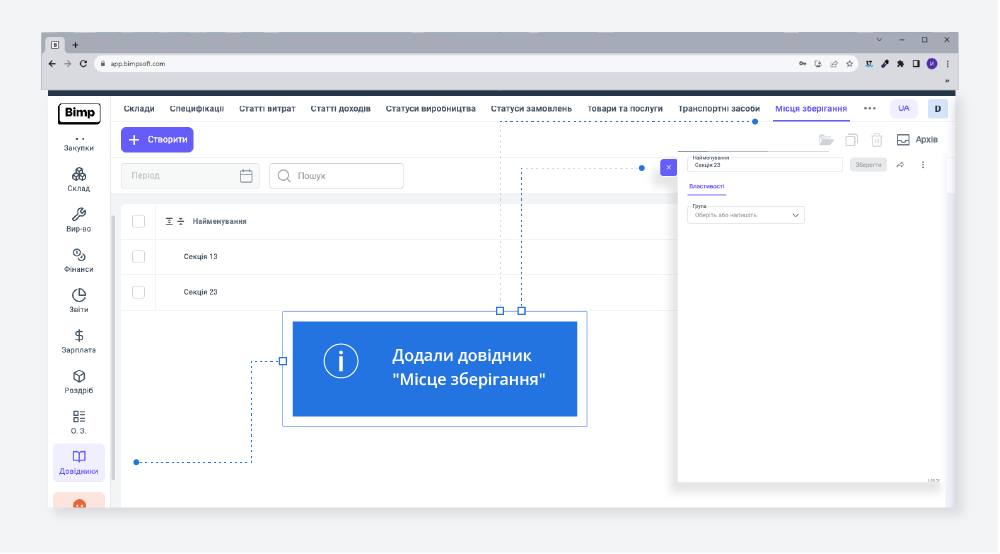Check the checkbox for Секція 23
This screenshot has height=554, width=1000.
tap(138, 292)
